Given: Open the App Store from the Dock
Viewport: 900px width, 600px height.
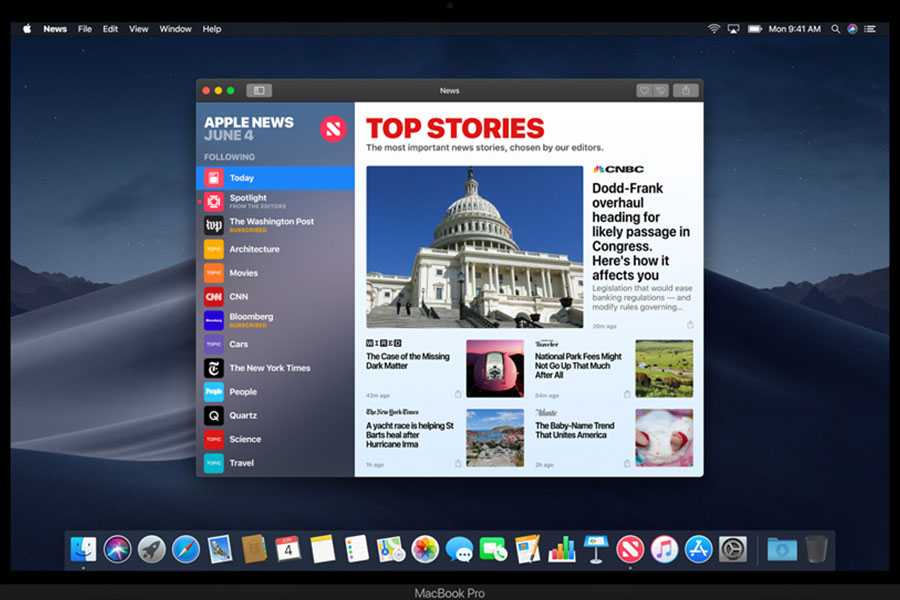Looking at the screenshot, I should 699,549.
